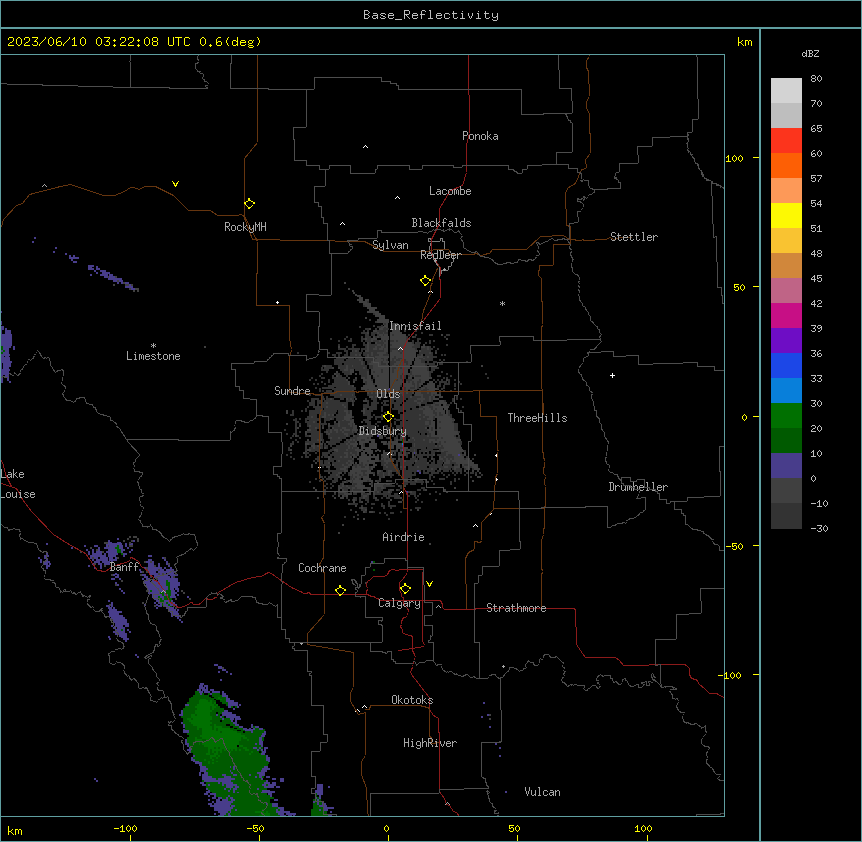Click the white asterisk marker east of Innisfail
Image resolution: width=862 pixels, height=842 pixels.
[x=502, y=303]
